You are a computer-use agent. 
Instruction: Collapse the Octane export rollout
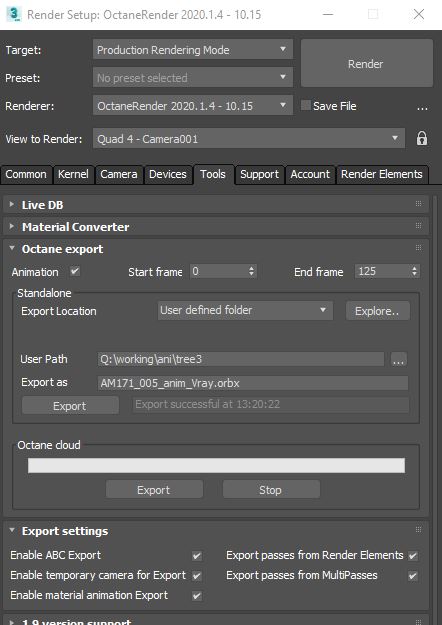[12, 248]
